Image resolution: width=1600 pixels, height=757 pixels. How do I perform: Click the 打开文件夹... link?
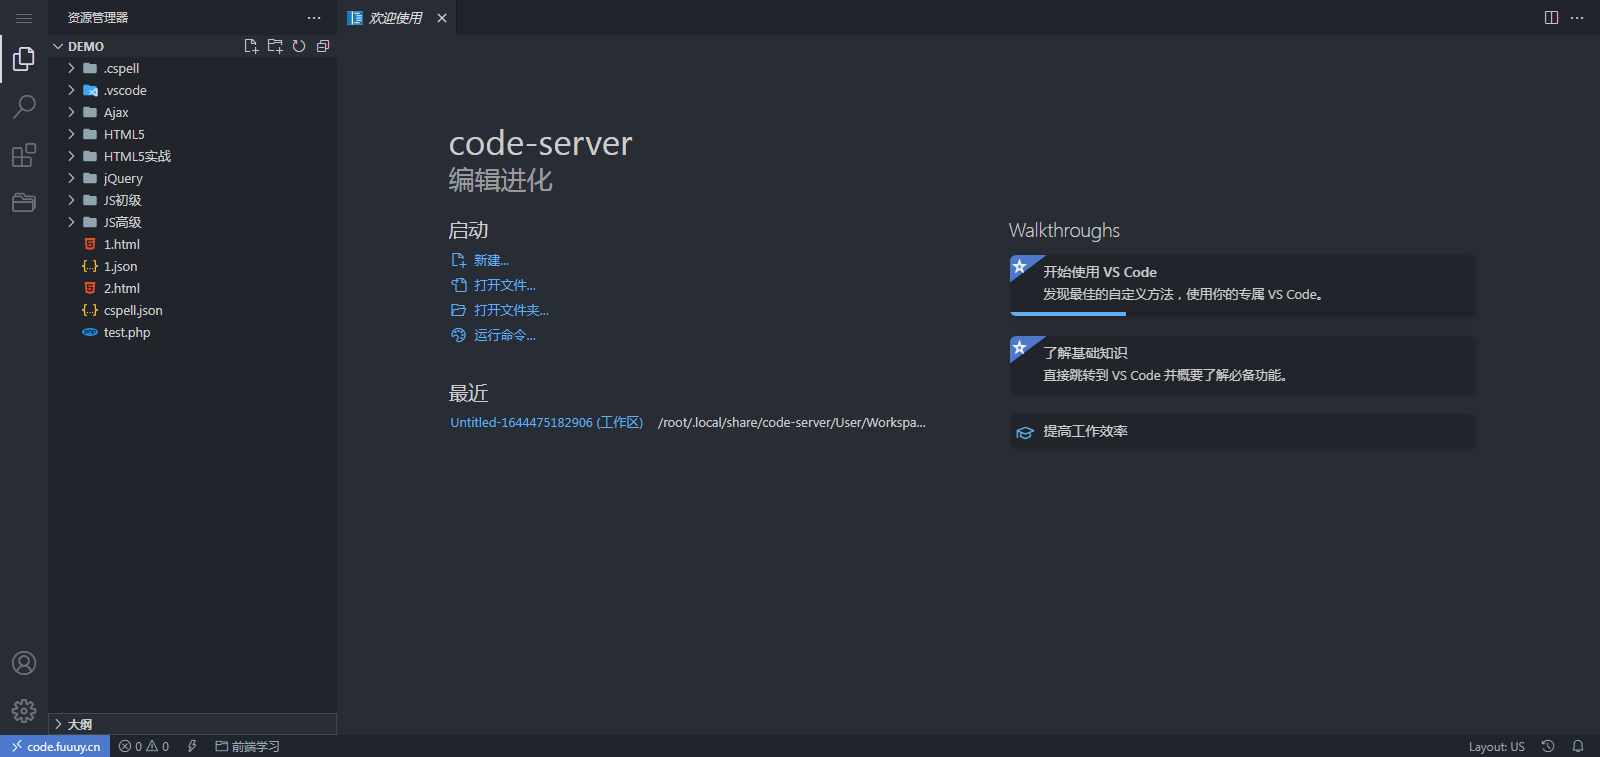click(x=500, y=310)
